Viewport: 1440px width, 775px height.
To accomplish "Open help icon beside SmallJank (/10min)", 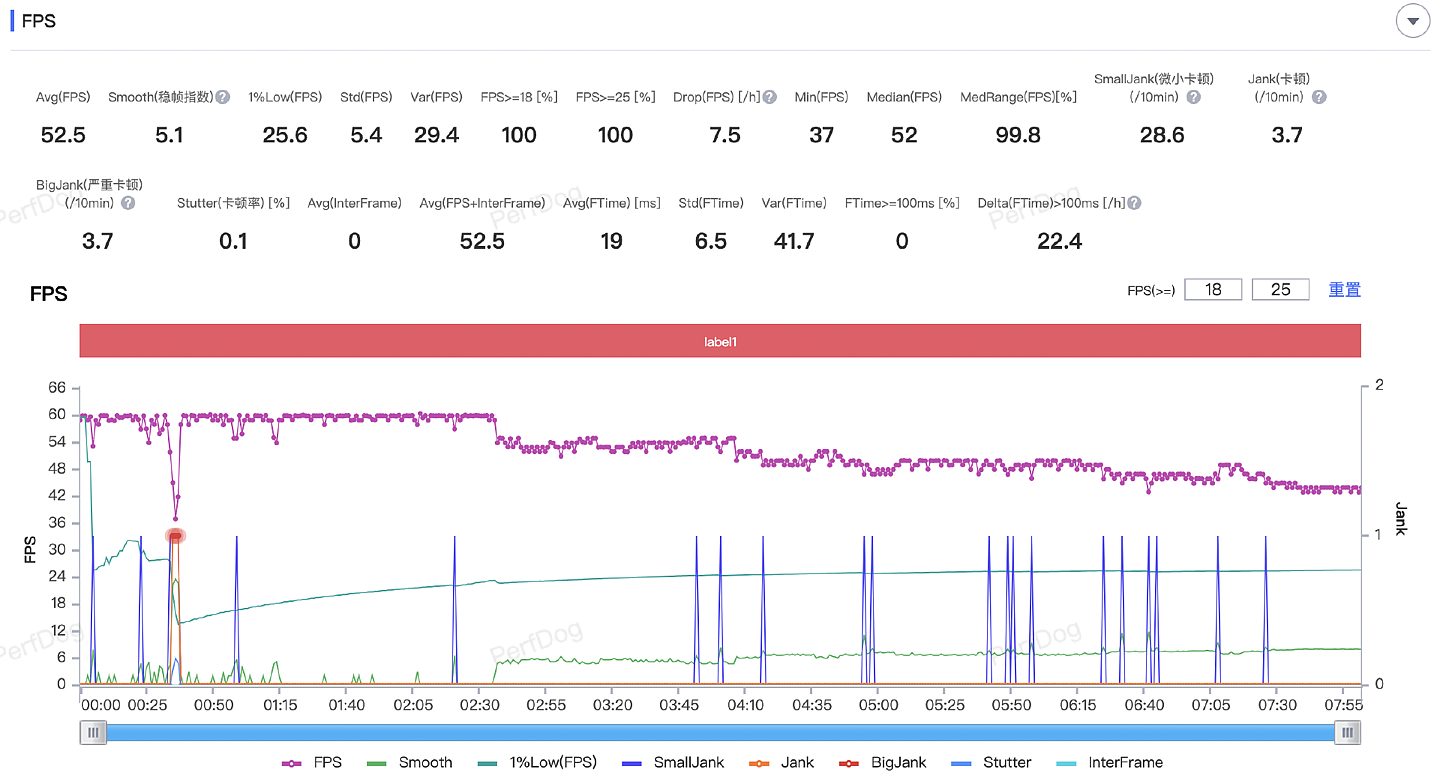I will (x=1193, y=97).
